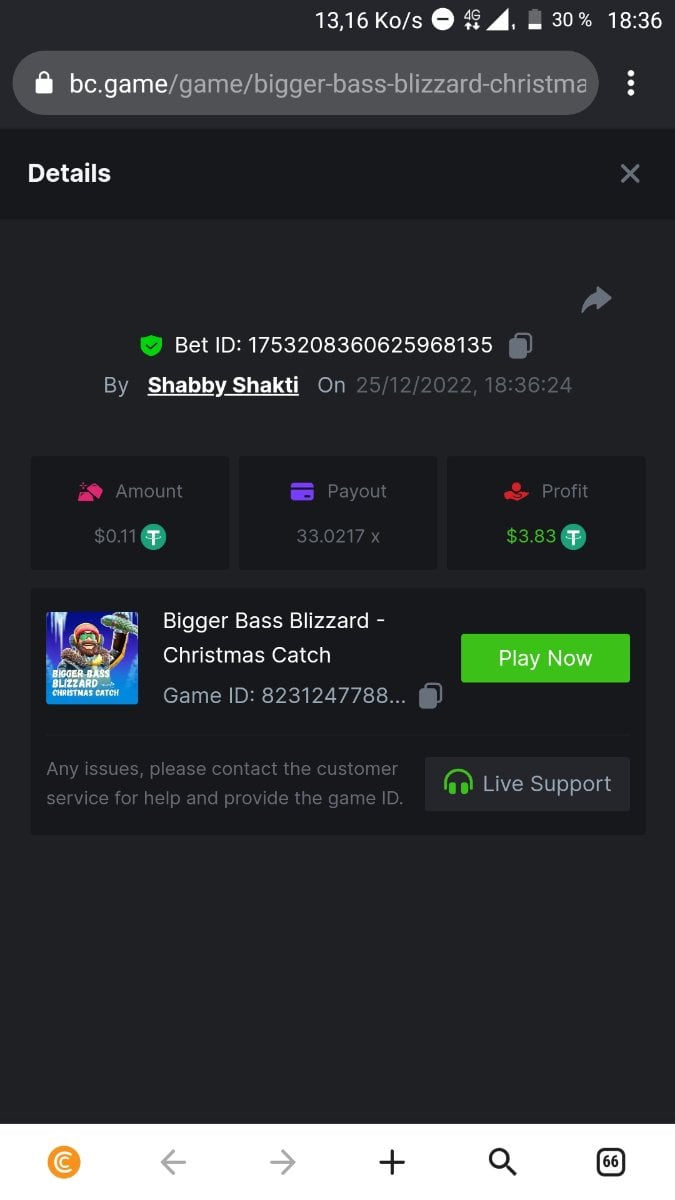675x1200 pixels.
Task: Copy the Bet ID with copy icon
Action: pos(520,345)
